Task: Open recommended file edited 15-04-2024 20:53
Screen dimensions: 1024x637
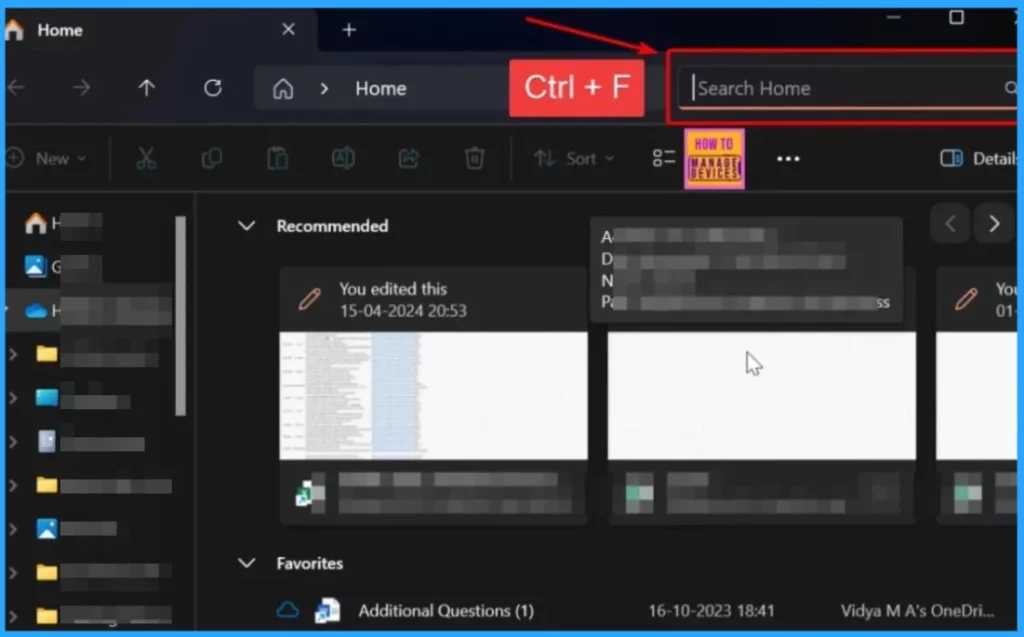Action: (434, 395)
